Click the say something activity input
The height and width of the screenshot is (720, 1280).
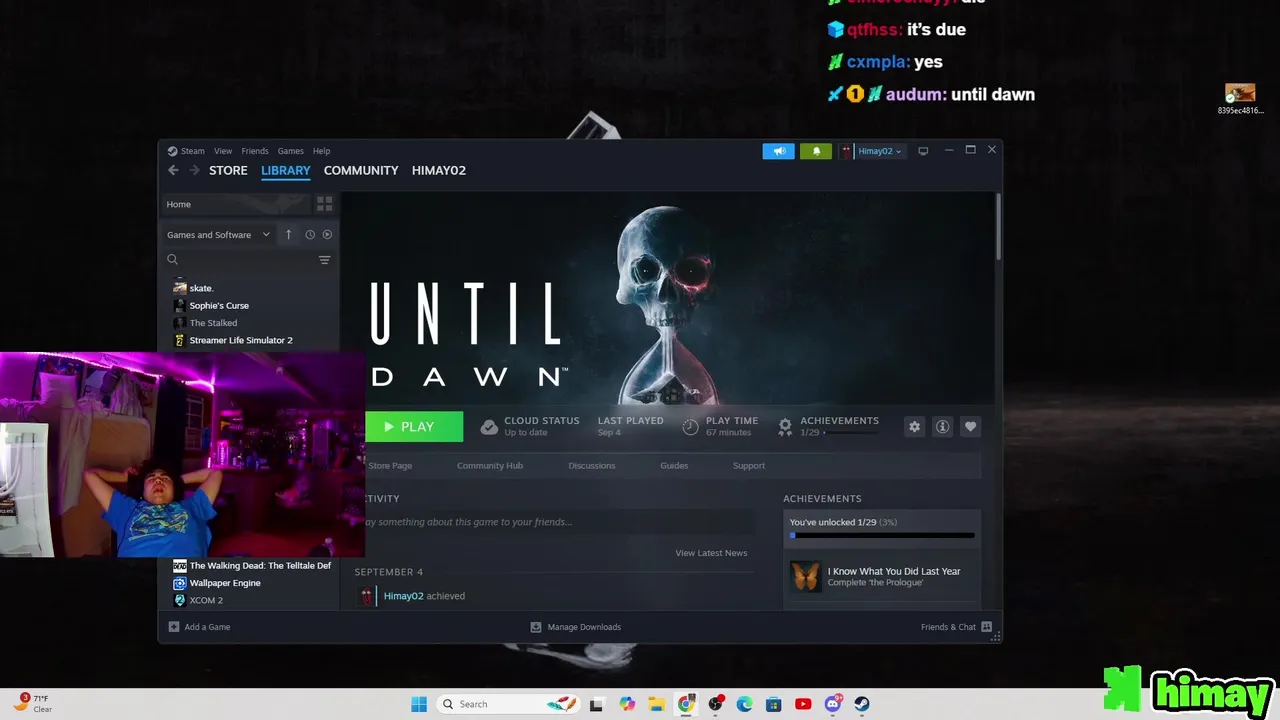coord(559,522)
